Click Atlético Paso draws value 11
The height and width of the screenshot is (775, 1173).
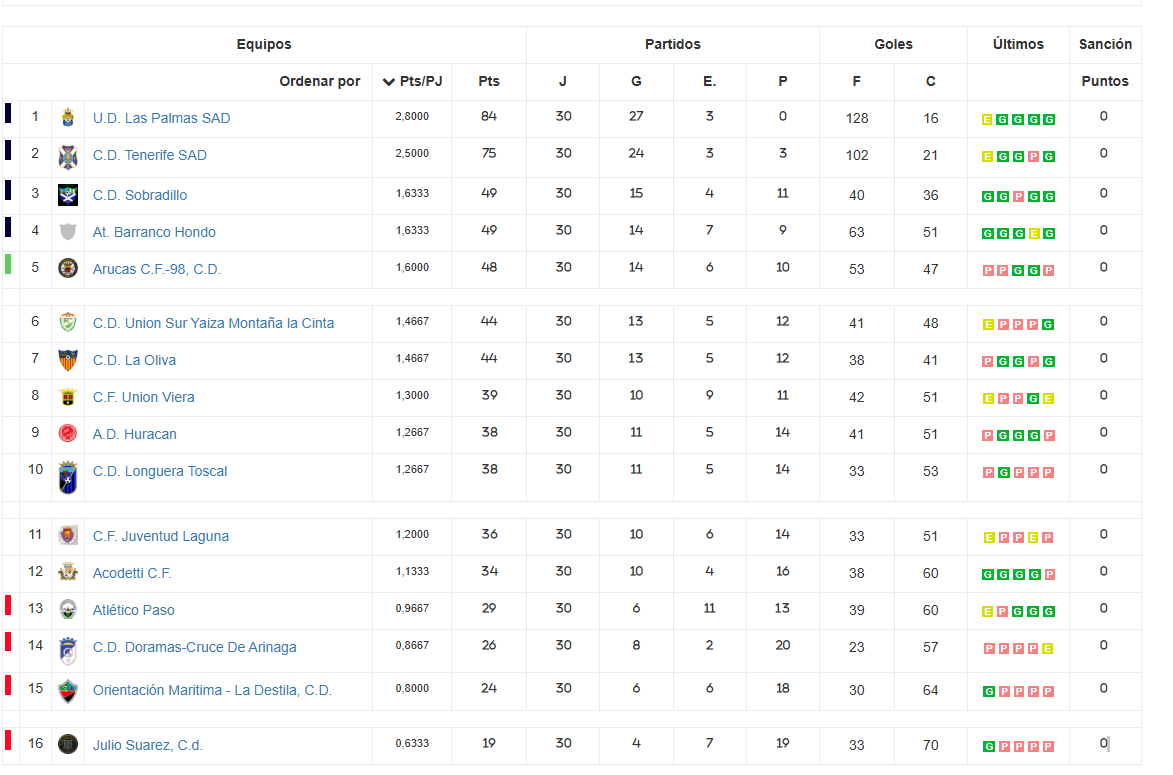pos(709,608)
